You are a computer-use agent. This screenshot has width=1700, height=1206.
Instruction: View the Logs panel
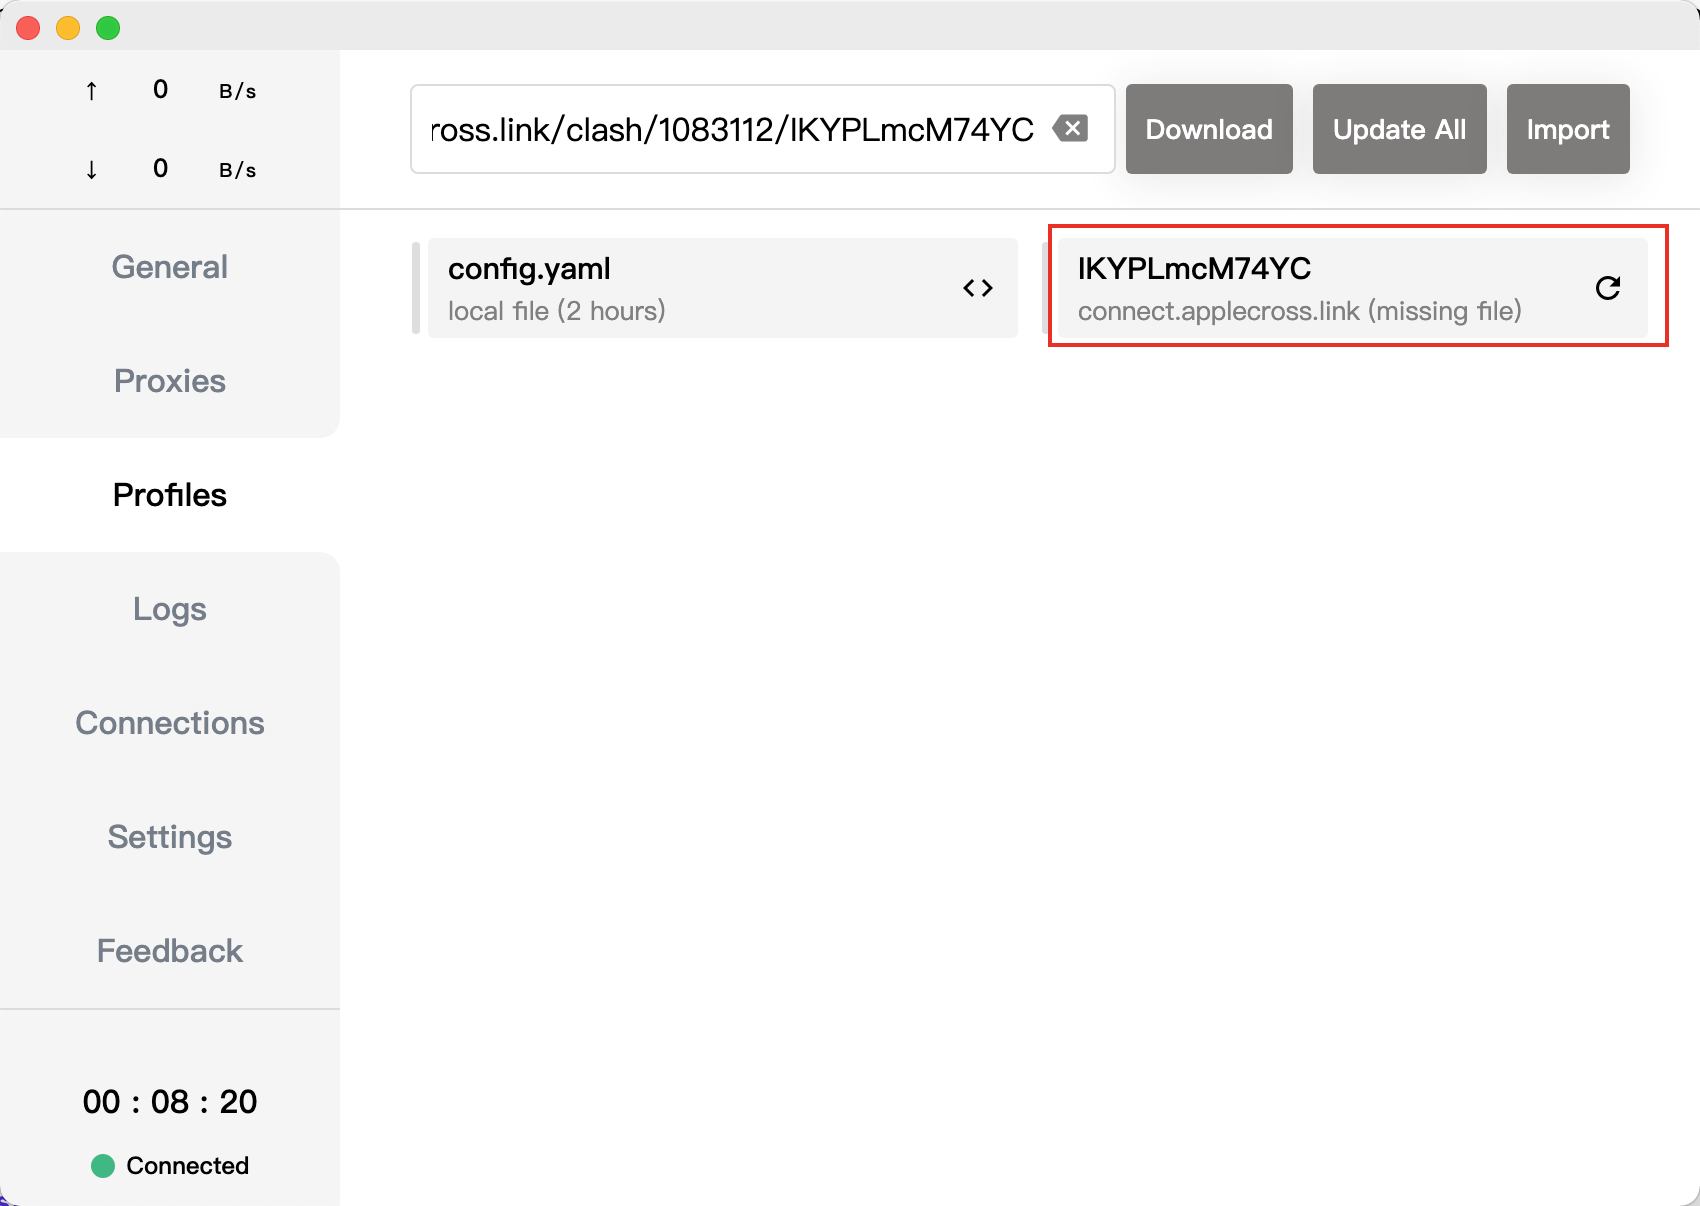pos(169,609)
